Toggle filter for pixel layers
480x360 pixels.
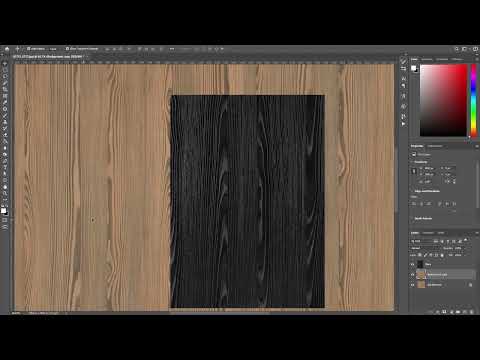pyautogui.click(x=436, y=241)
